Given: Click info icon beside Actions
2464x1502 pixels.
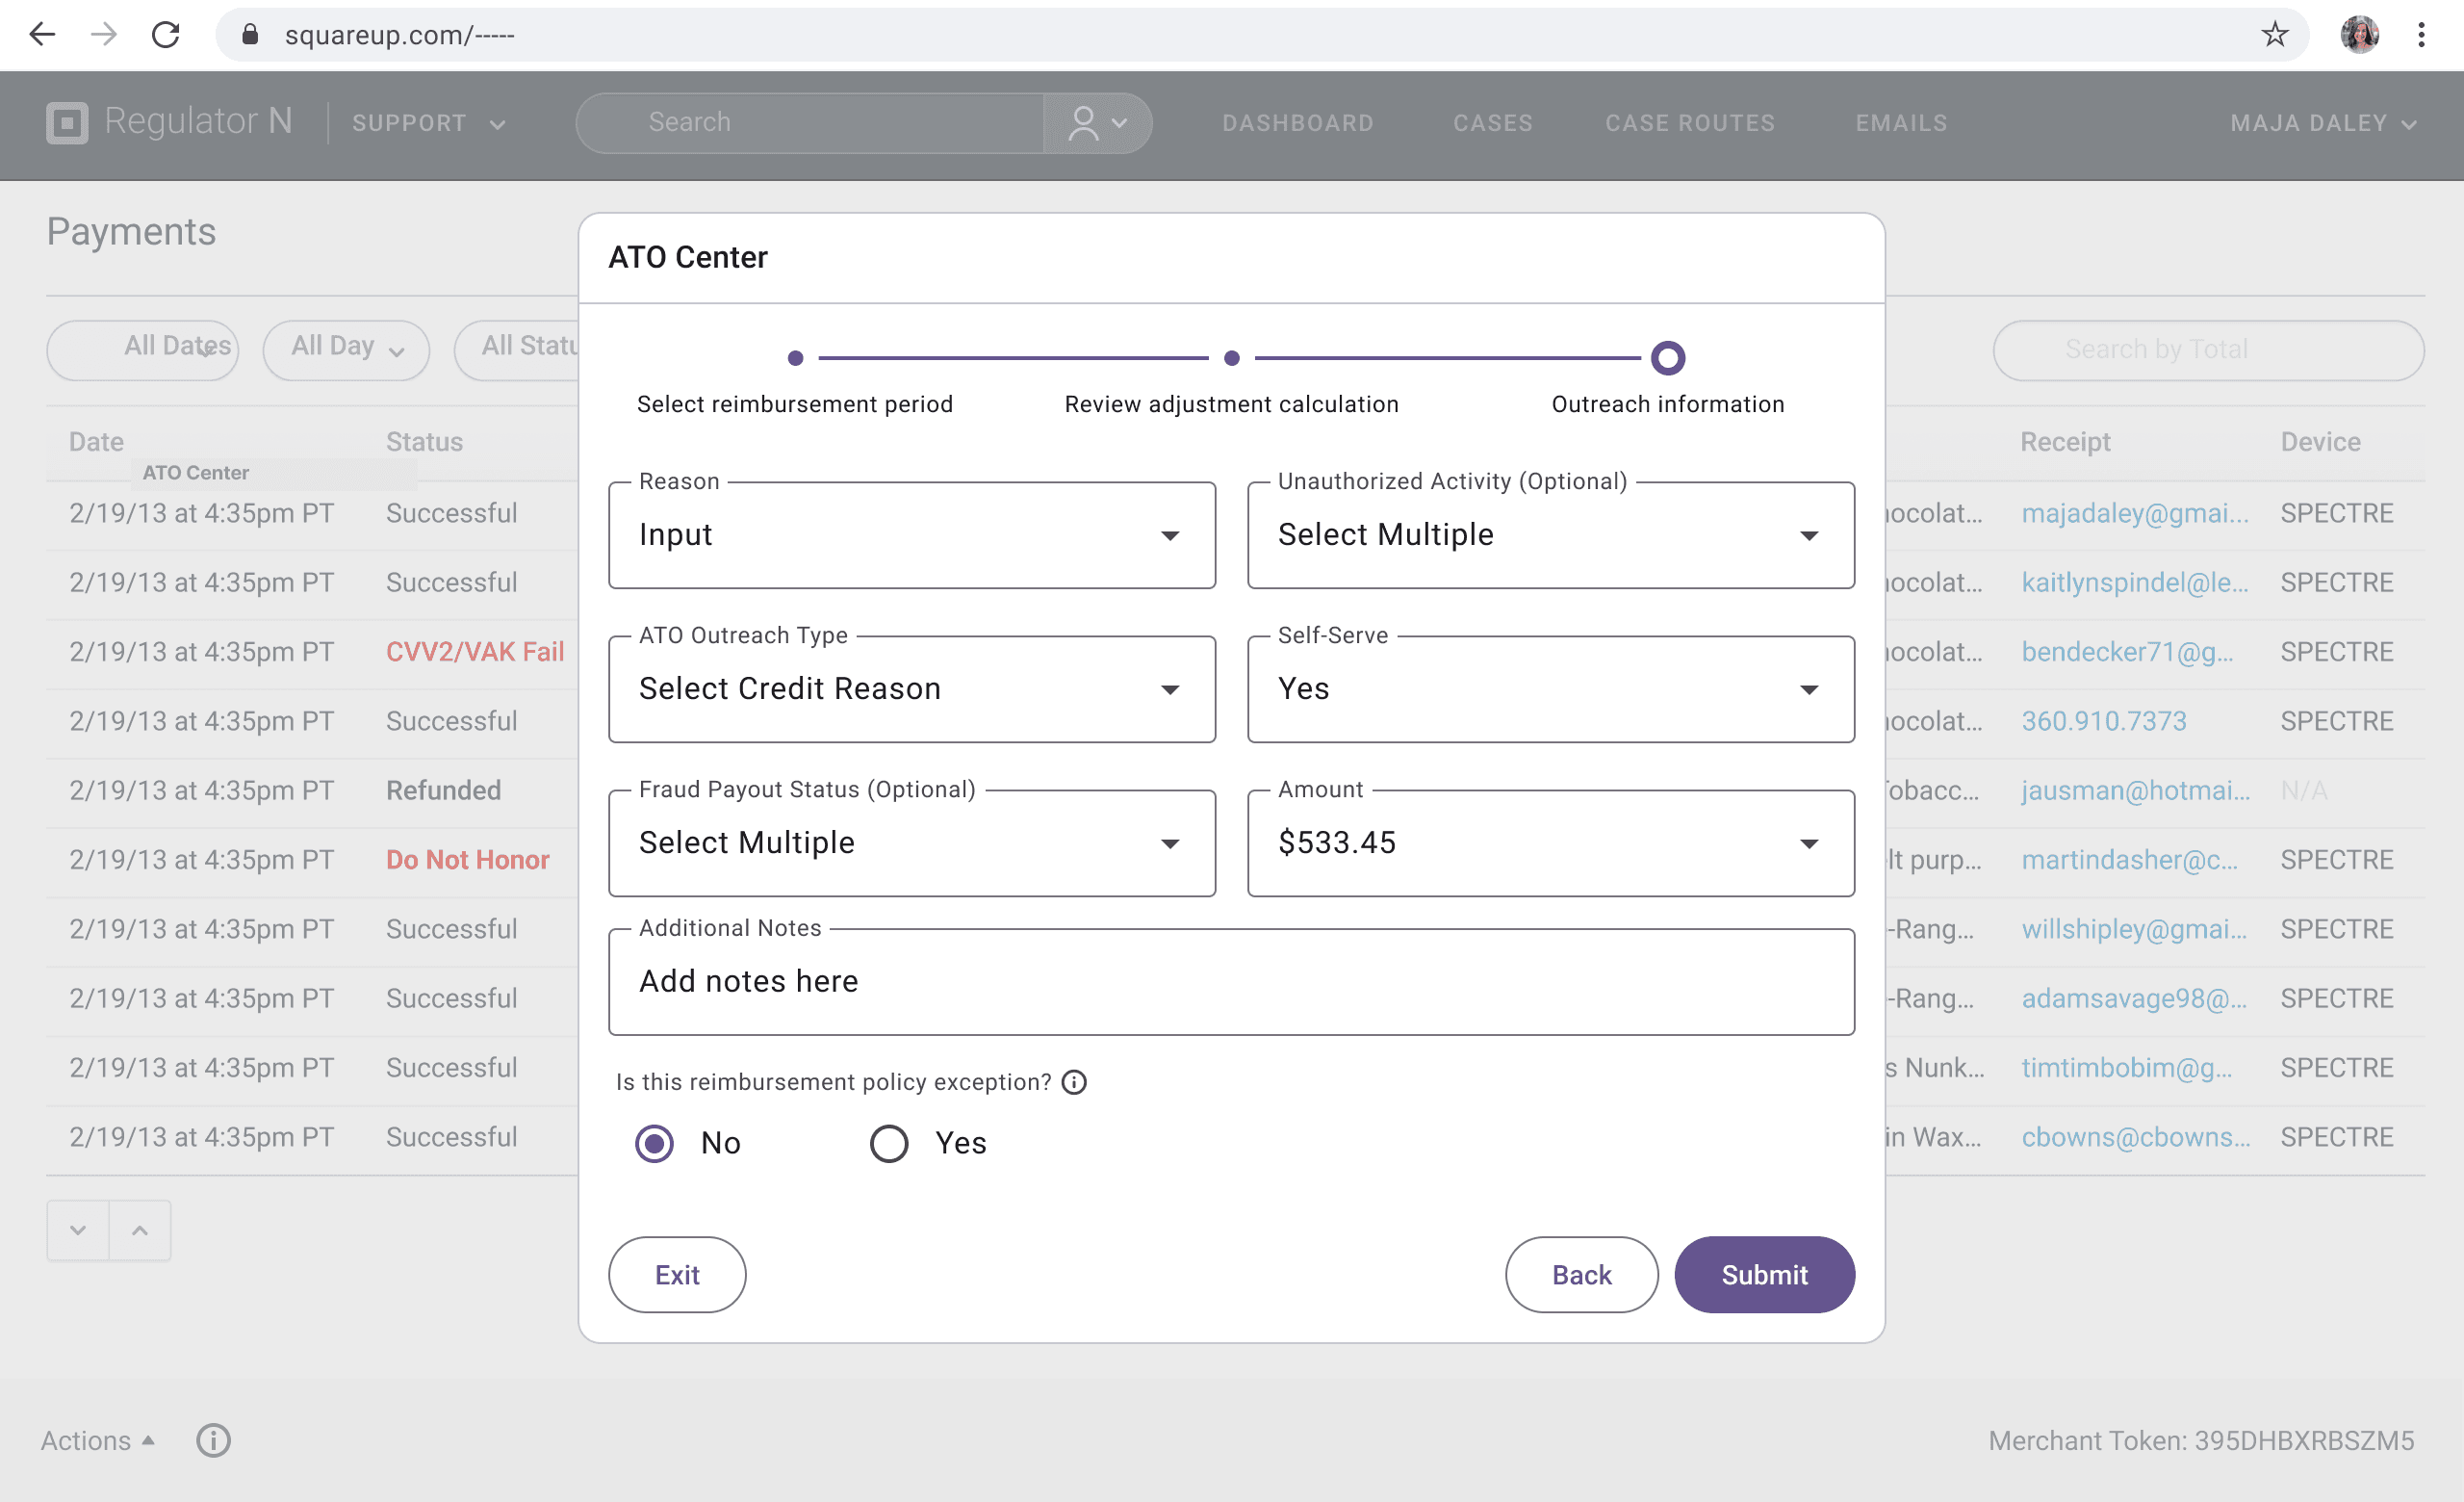Looking at the screenshot, I should click(x=213, y=1440).
